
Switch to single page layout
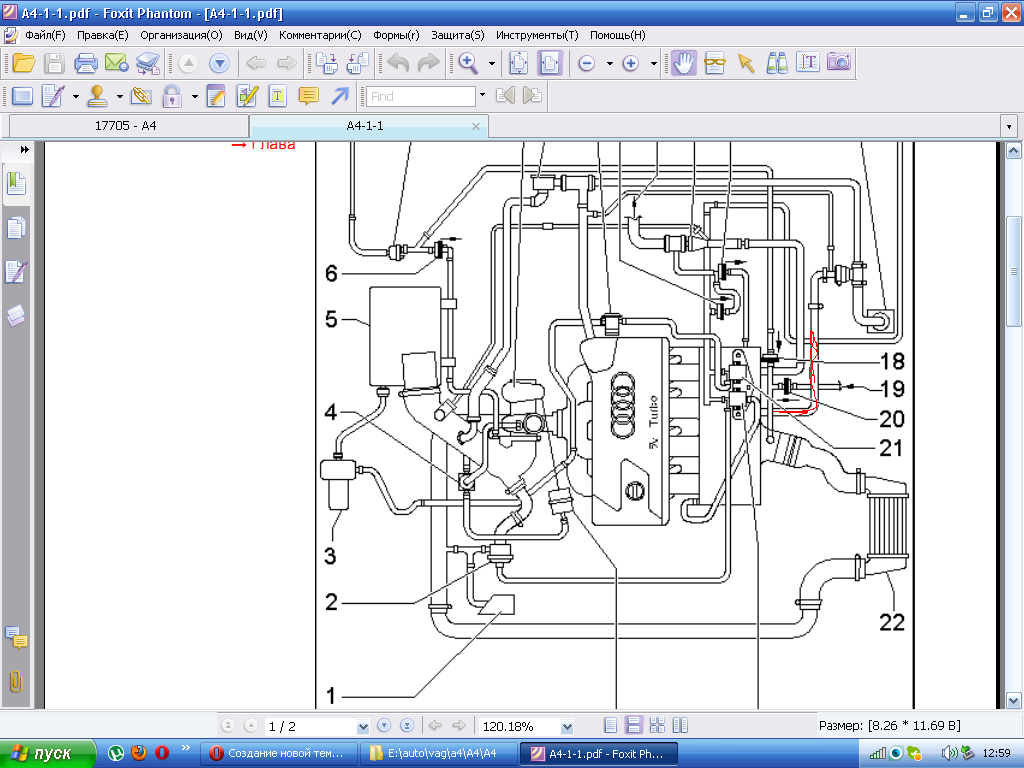611,726
